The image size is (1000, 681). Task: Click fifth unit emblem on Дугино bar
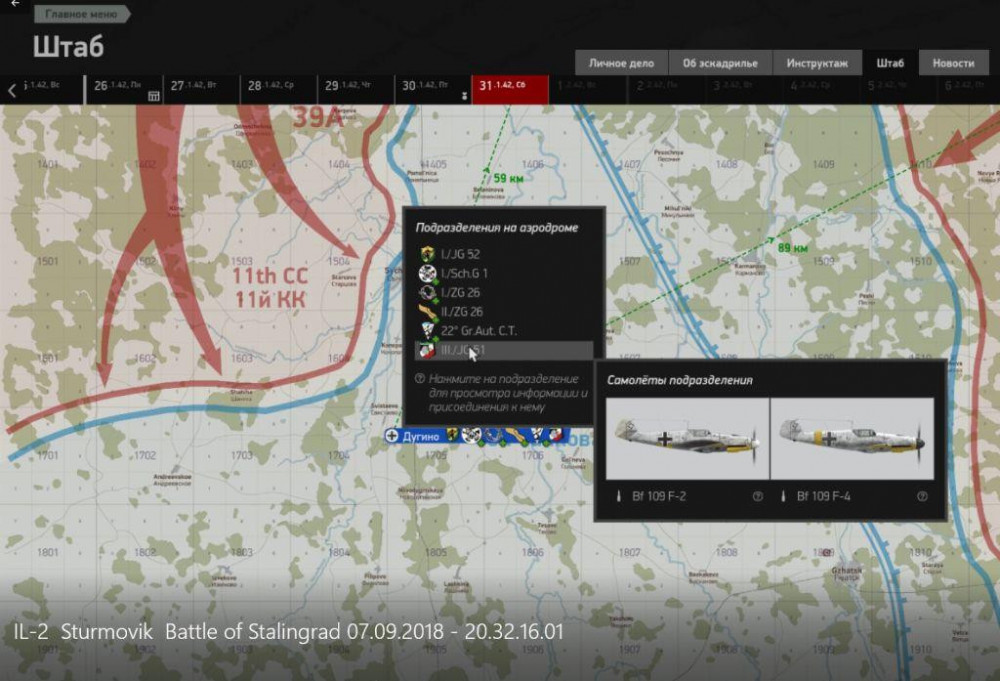click(538, 436)
